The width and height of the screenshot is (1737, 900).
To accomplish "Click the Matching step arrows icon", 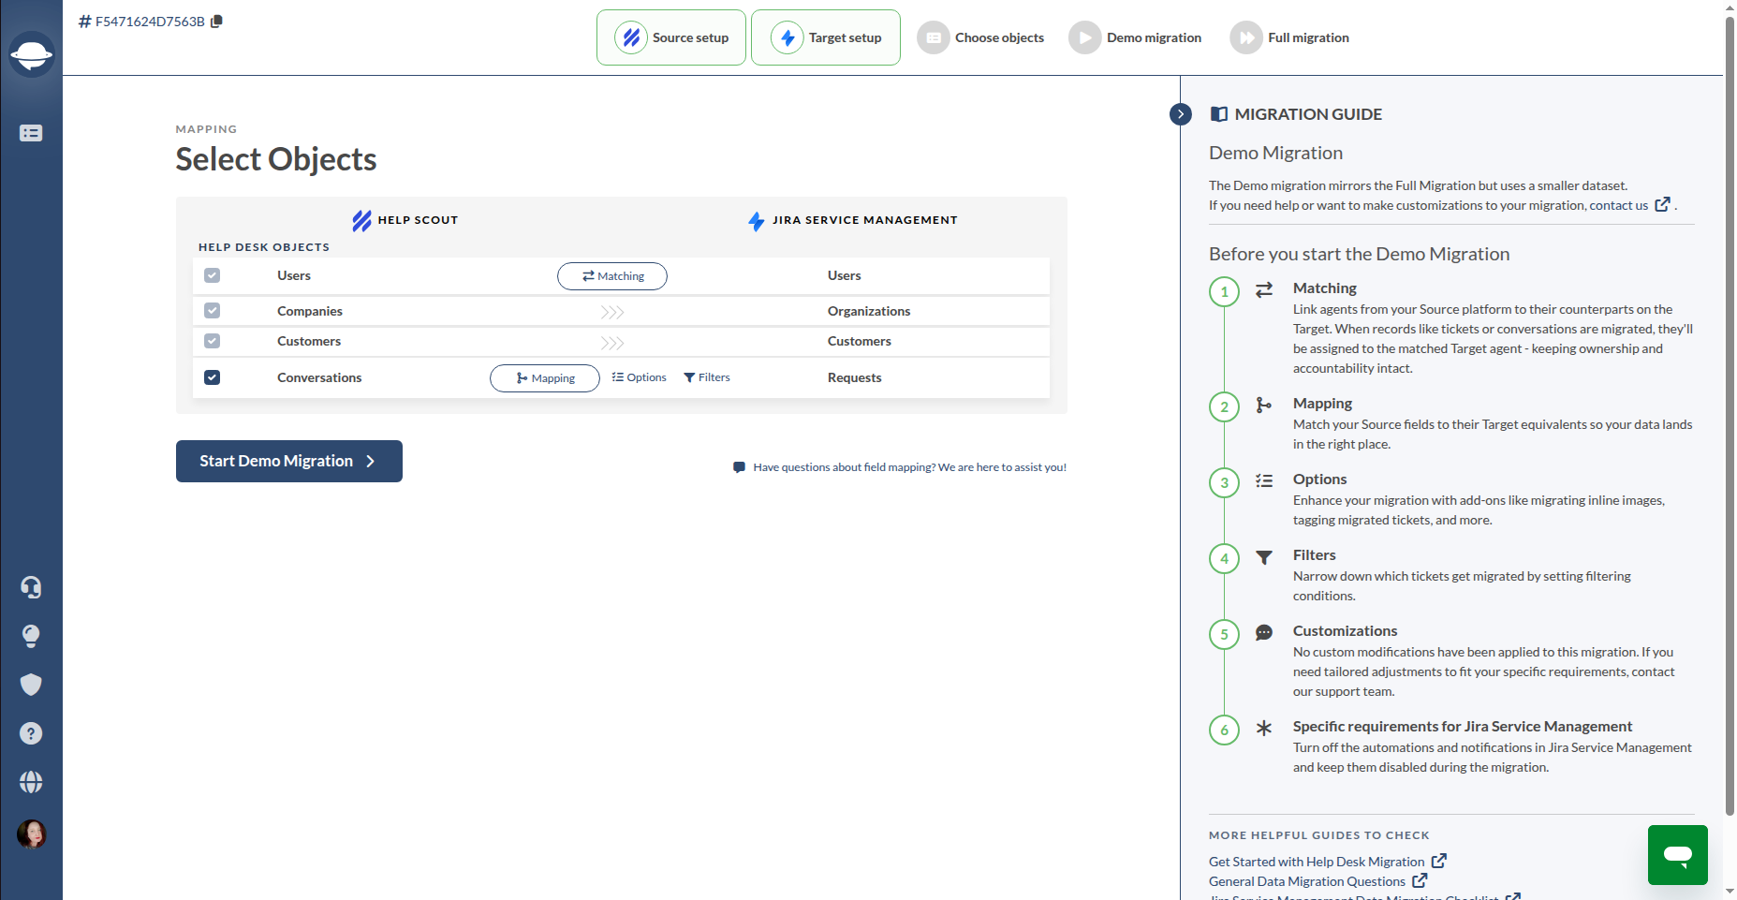I will (1264, 289).
